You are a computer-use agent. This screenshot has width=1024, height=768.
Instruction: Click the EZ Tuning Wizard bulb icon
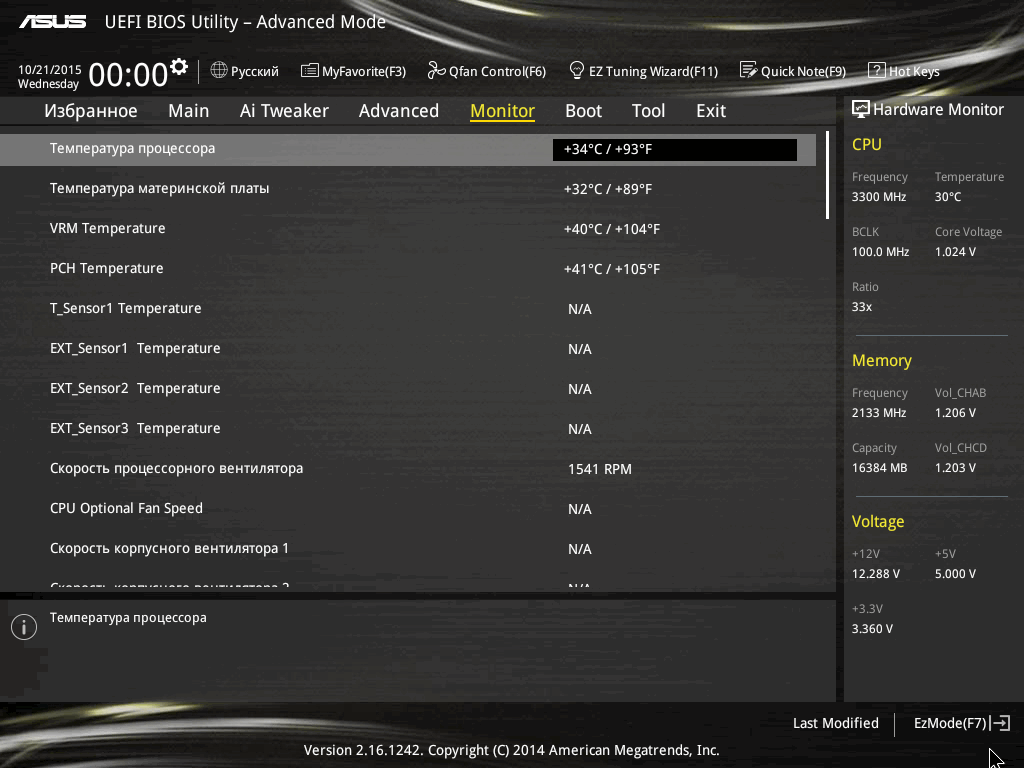coord(577,70)
